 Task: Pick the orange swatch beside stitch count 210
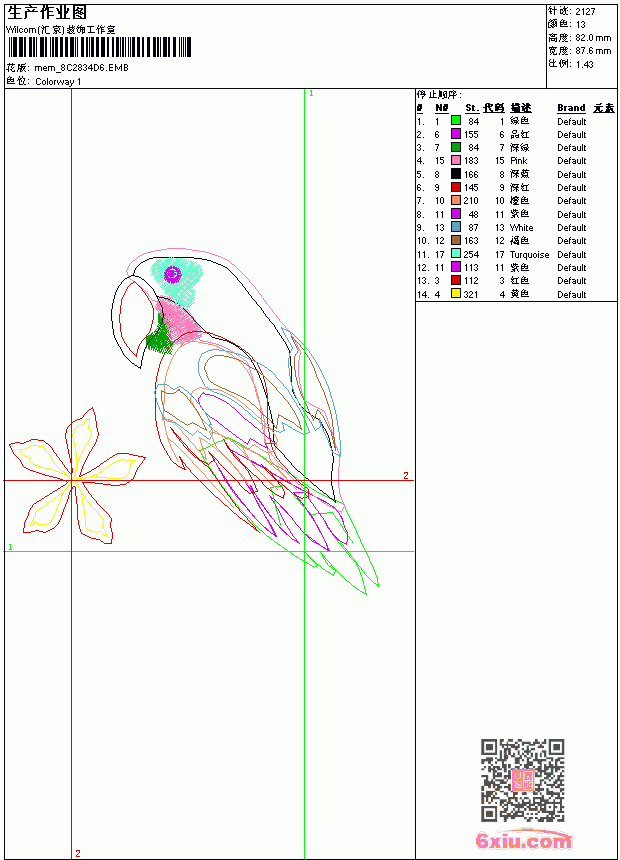(455, 200)
